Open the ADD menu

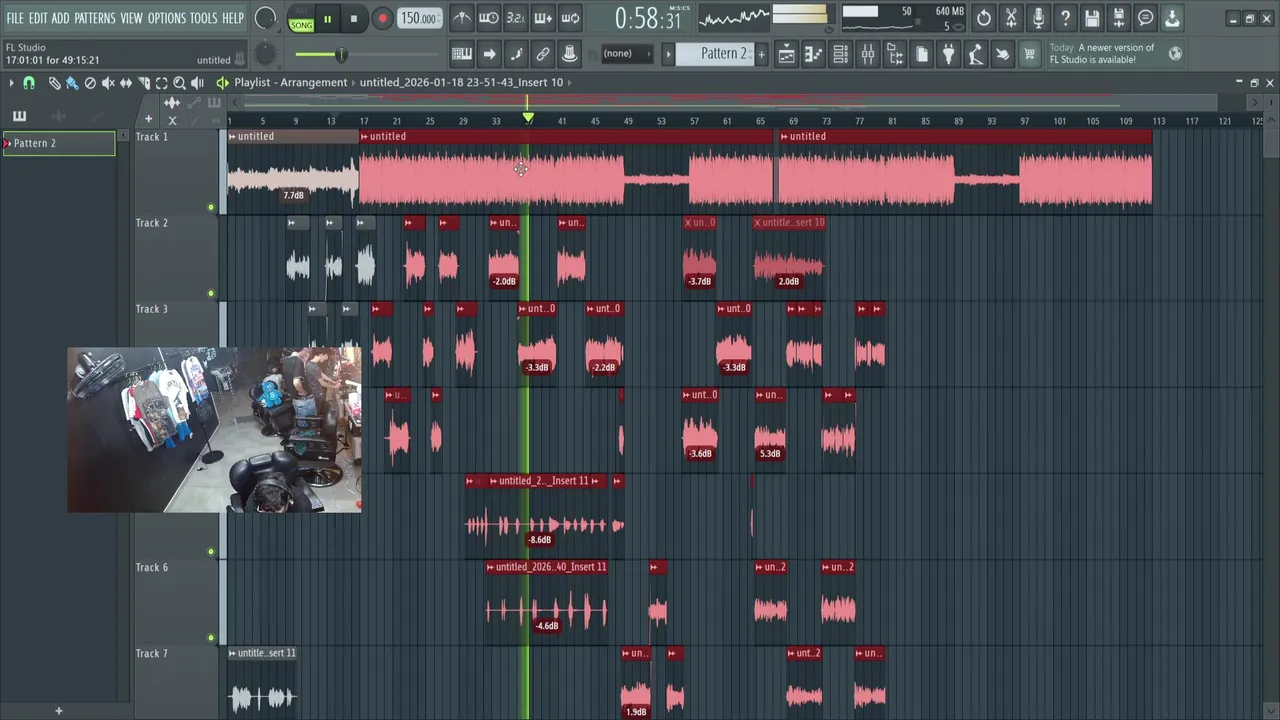coord(61,18)
